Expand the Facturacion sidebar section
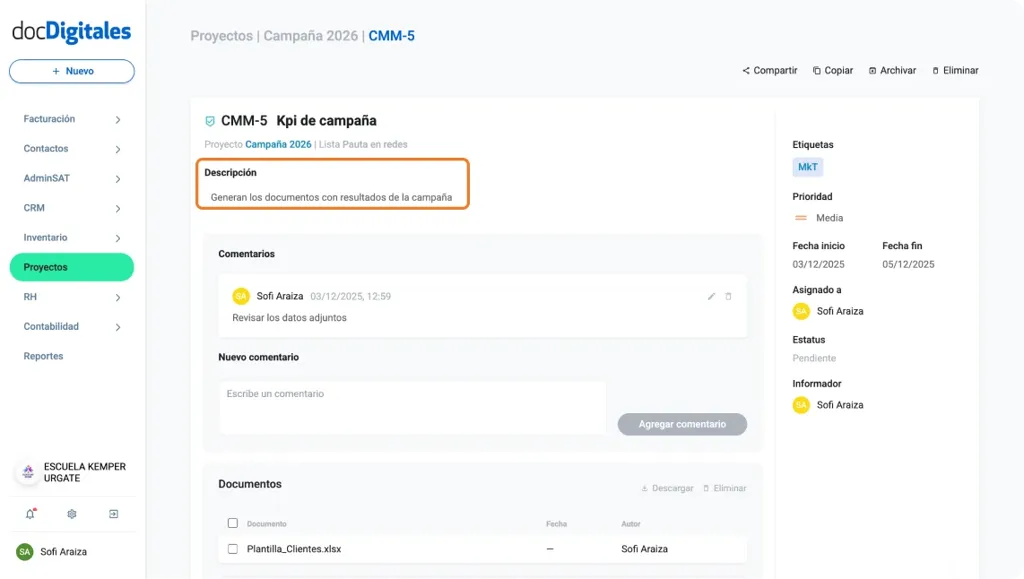Screen dimensions: 1024x579 coord(70,118)
